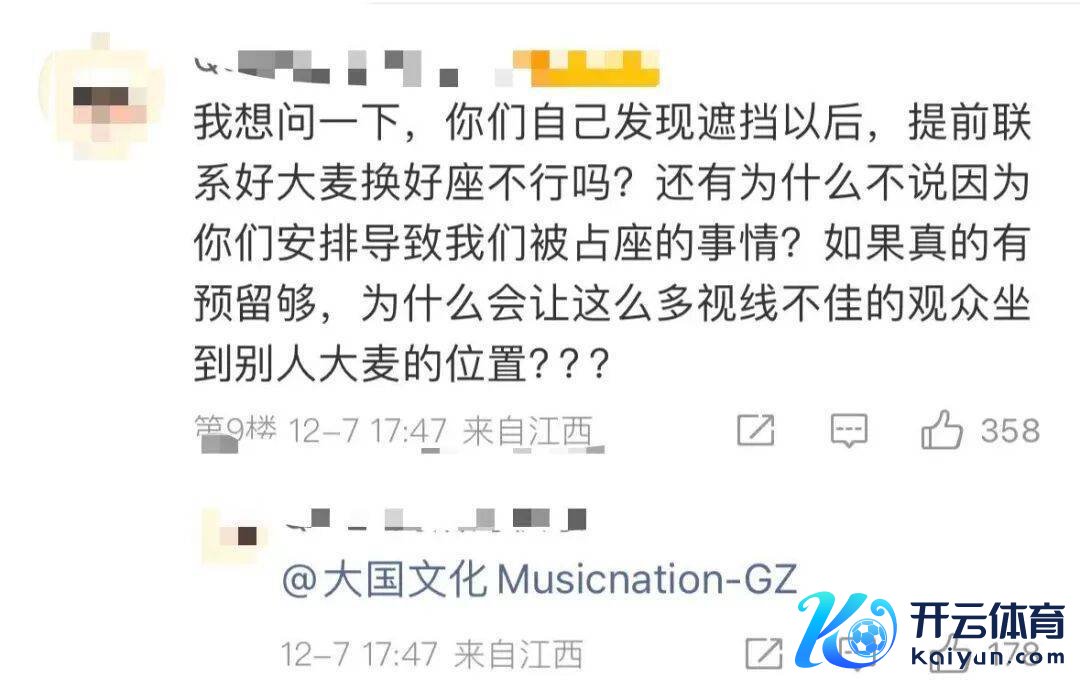The height and width of the screenshot is (690, 1080).
Task: Select the 第9楼 floor label
Action: pyautogui.click(x=236, y=430)
